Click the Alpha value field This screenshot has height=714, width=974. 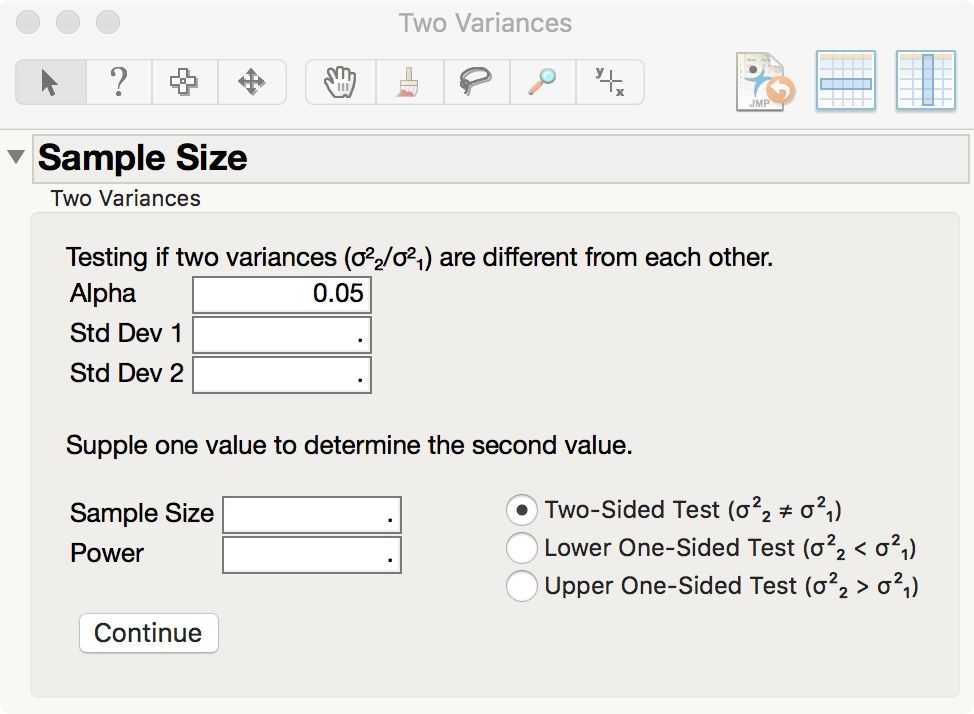click(281, 295)
